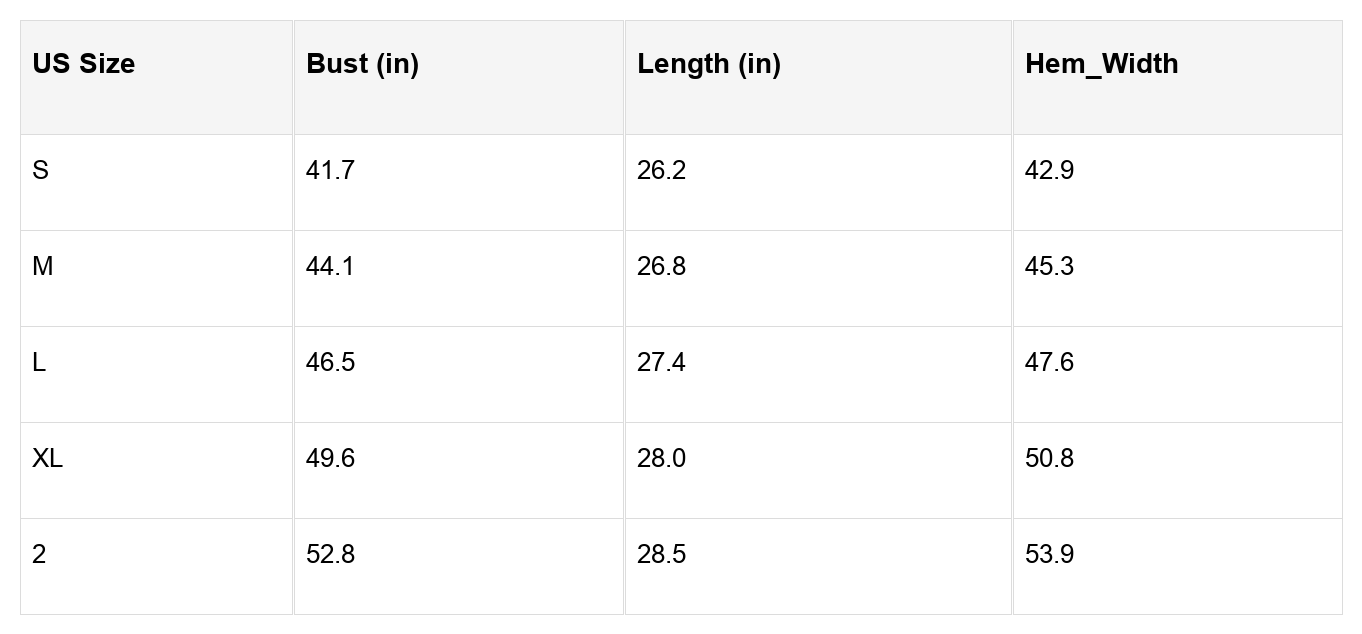The image size is (1362, 634).
Task: Click the Hem_Width column header
Action: (1101, 64)
